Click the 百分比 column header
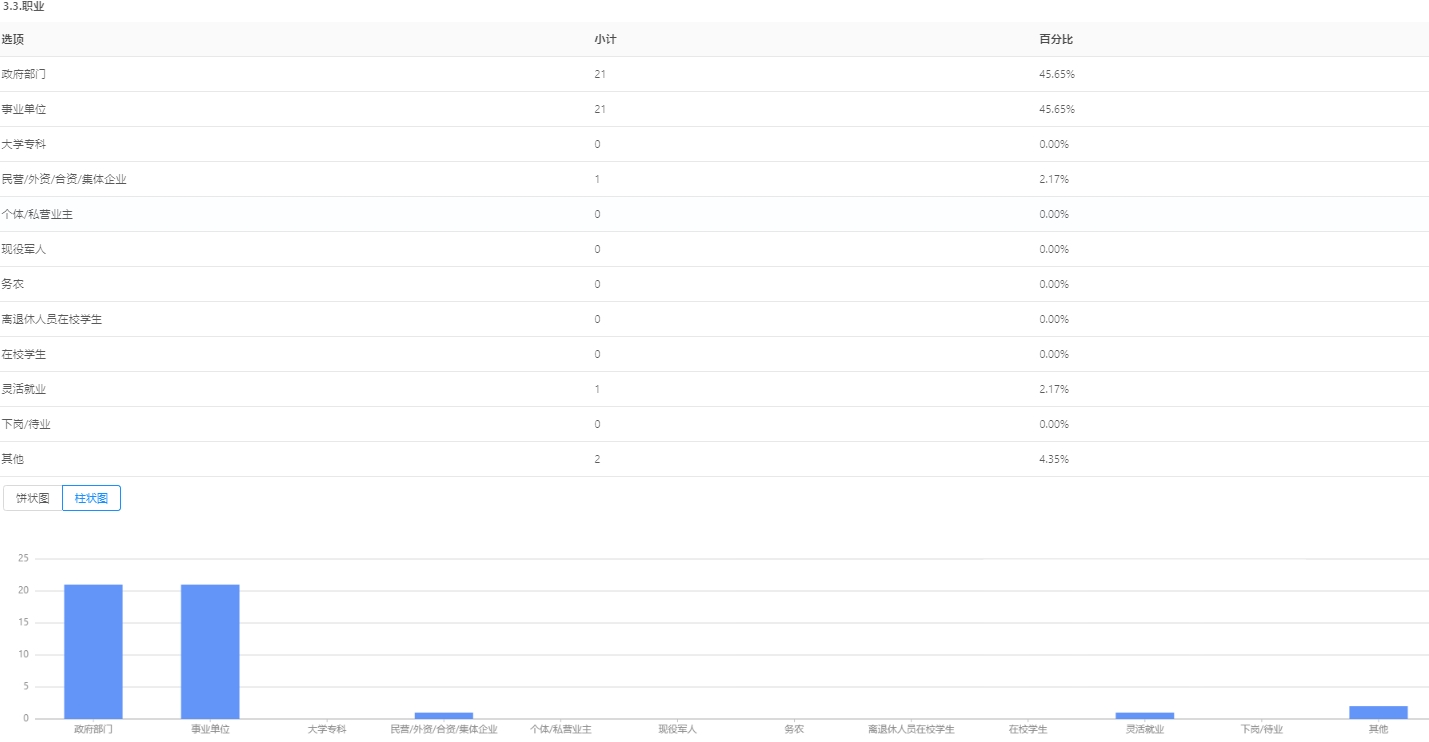Viewport: 1429px width, 742px height. (x=1056, y=40)
